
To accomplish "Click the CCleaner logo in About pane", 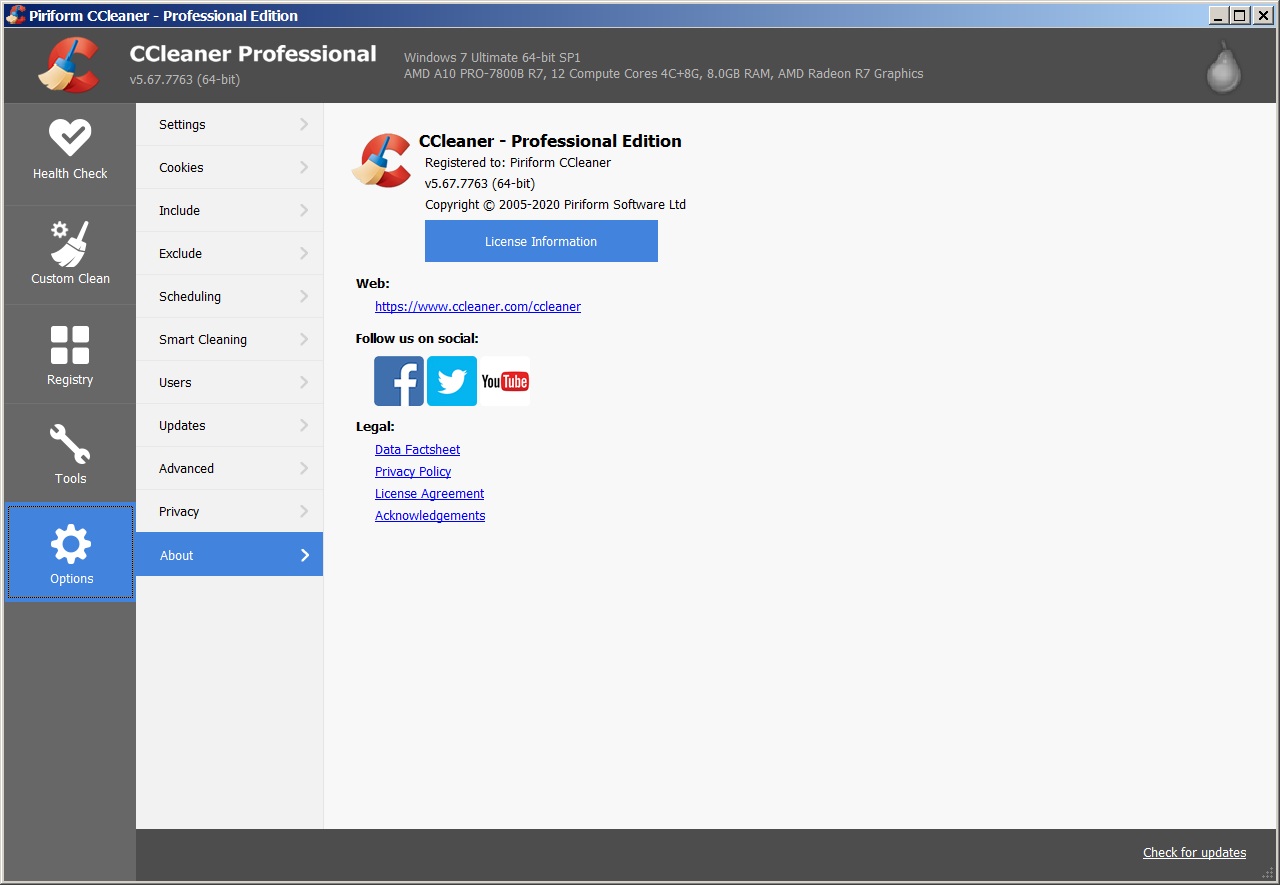I will click(x=381, y=160).
